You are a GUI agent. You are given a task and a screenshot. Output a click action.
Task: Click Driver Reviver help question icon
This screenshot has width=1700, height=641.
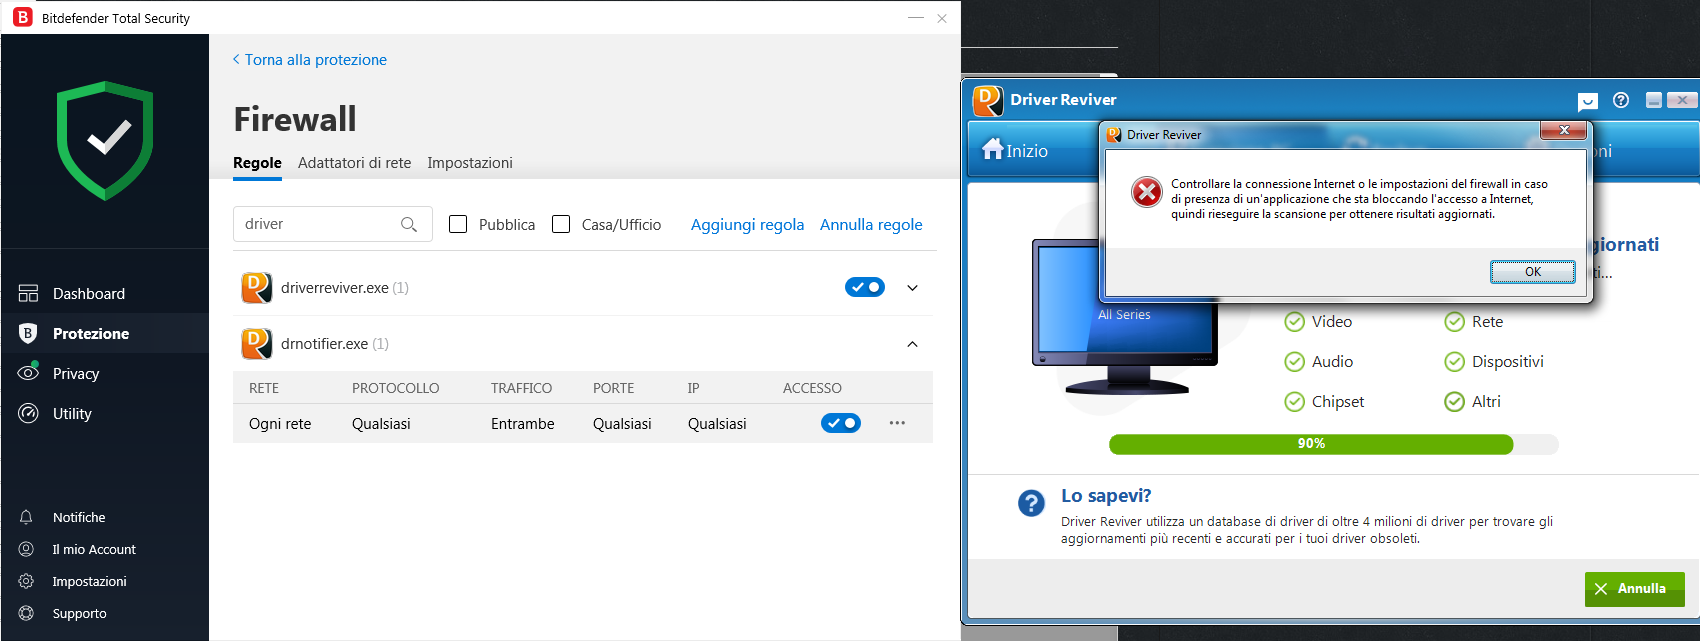click(x=1621, y=100)
